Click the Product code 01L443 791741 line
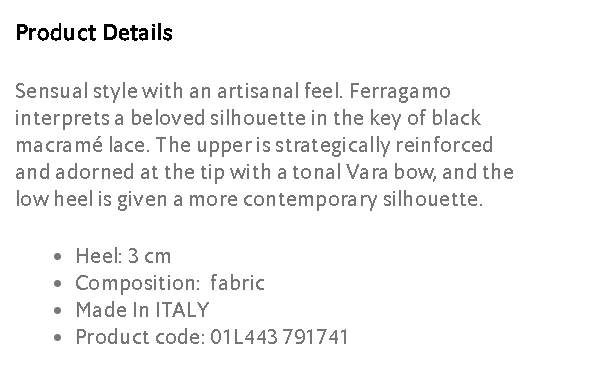This screenshot has height=367, width=613. click(212, 337)
